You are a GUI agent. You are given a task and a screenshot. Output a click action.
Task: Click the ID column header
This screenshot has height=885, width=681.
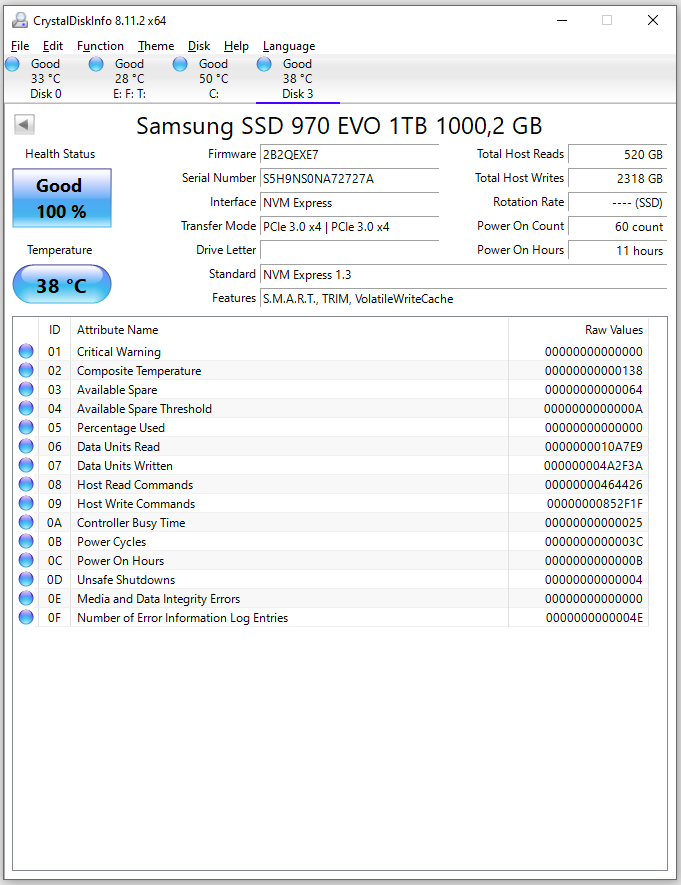pyautogui.click(x=54, y=330)
